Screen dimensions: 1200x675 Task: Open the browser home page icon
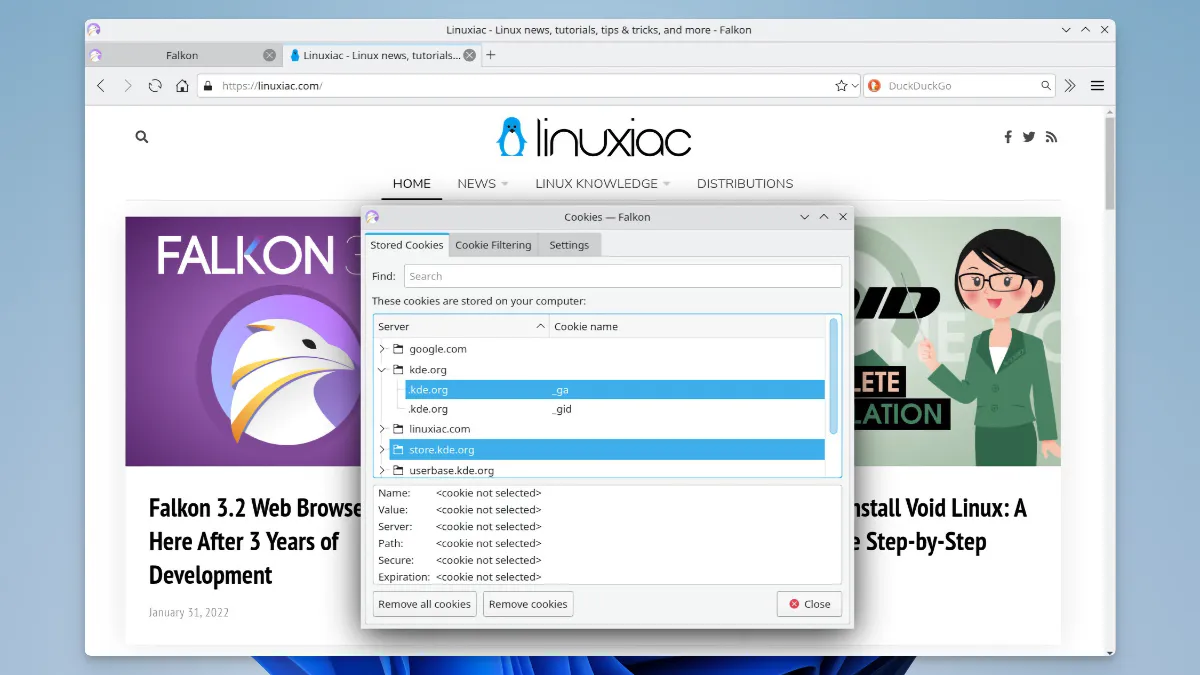tap(182, 86)
